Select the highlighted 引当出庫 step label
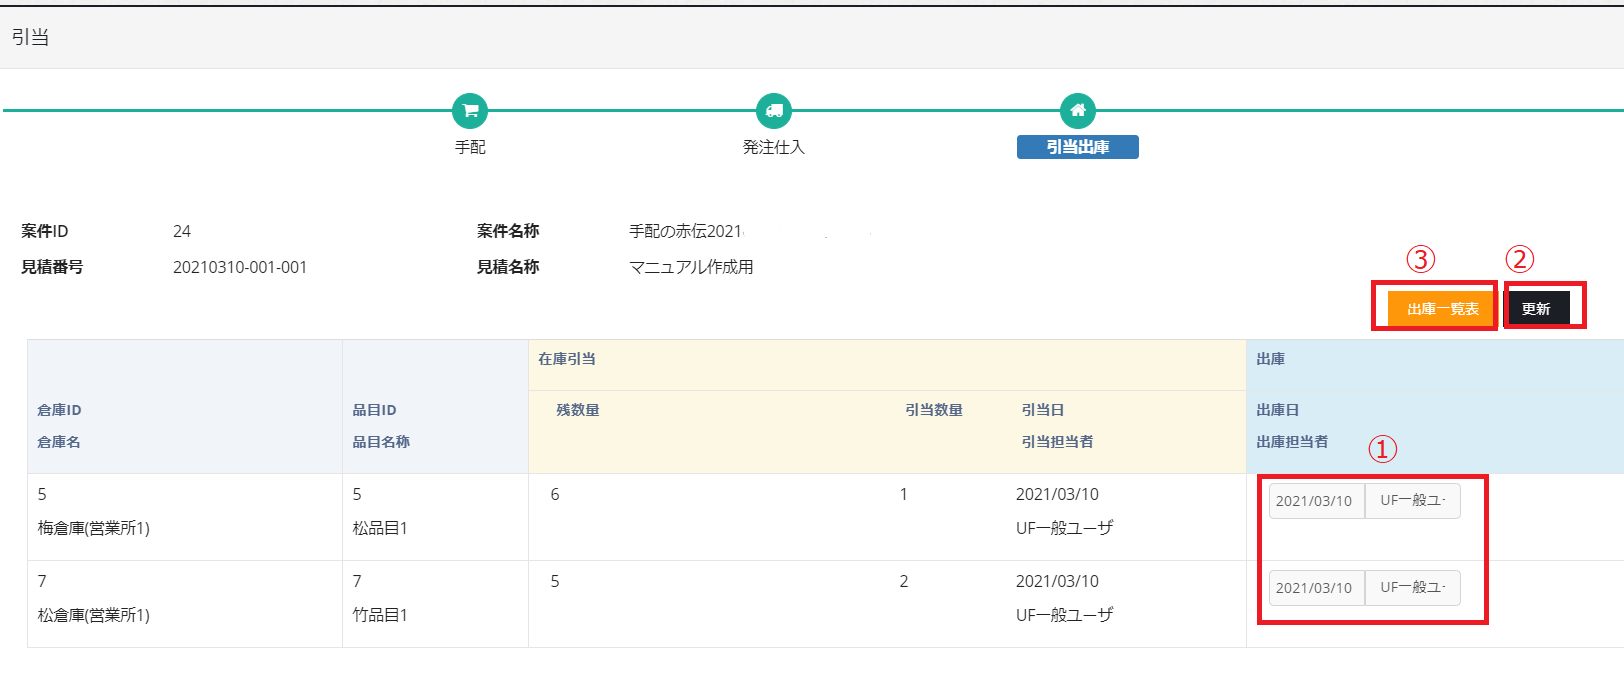Screen dimensions: 1624x687 tap(1077, 147)
